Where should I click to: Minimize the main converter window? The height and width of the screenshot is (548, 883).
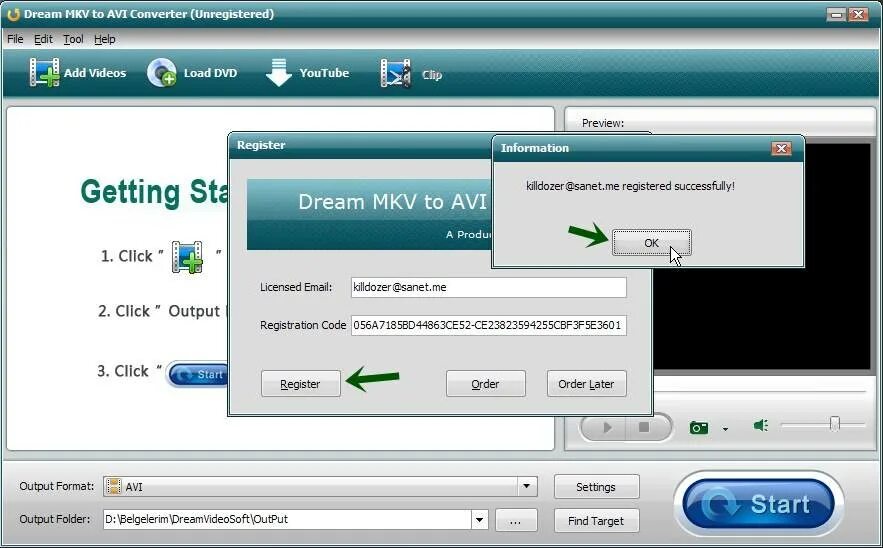[837, 15]
